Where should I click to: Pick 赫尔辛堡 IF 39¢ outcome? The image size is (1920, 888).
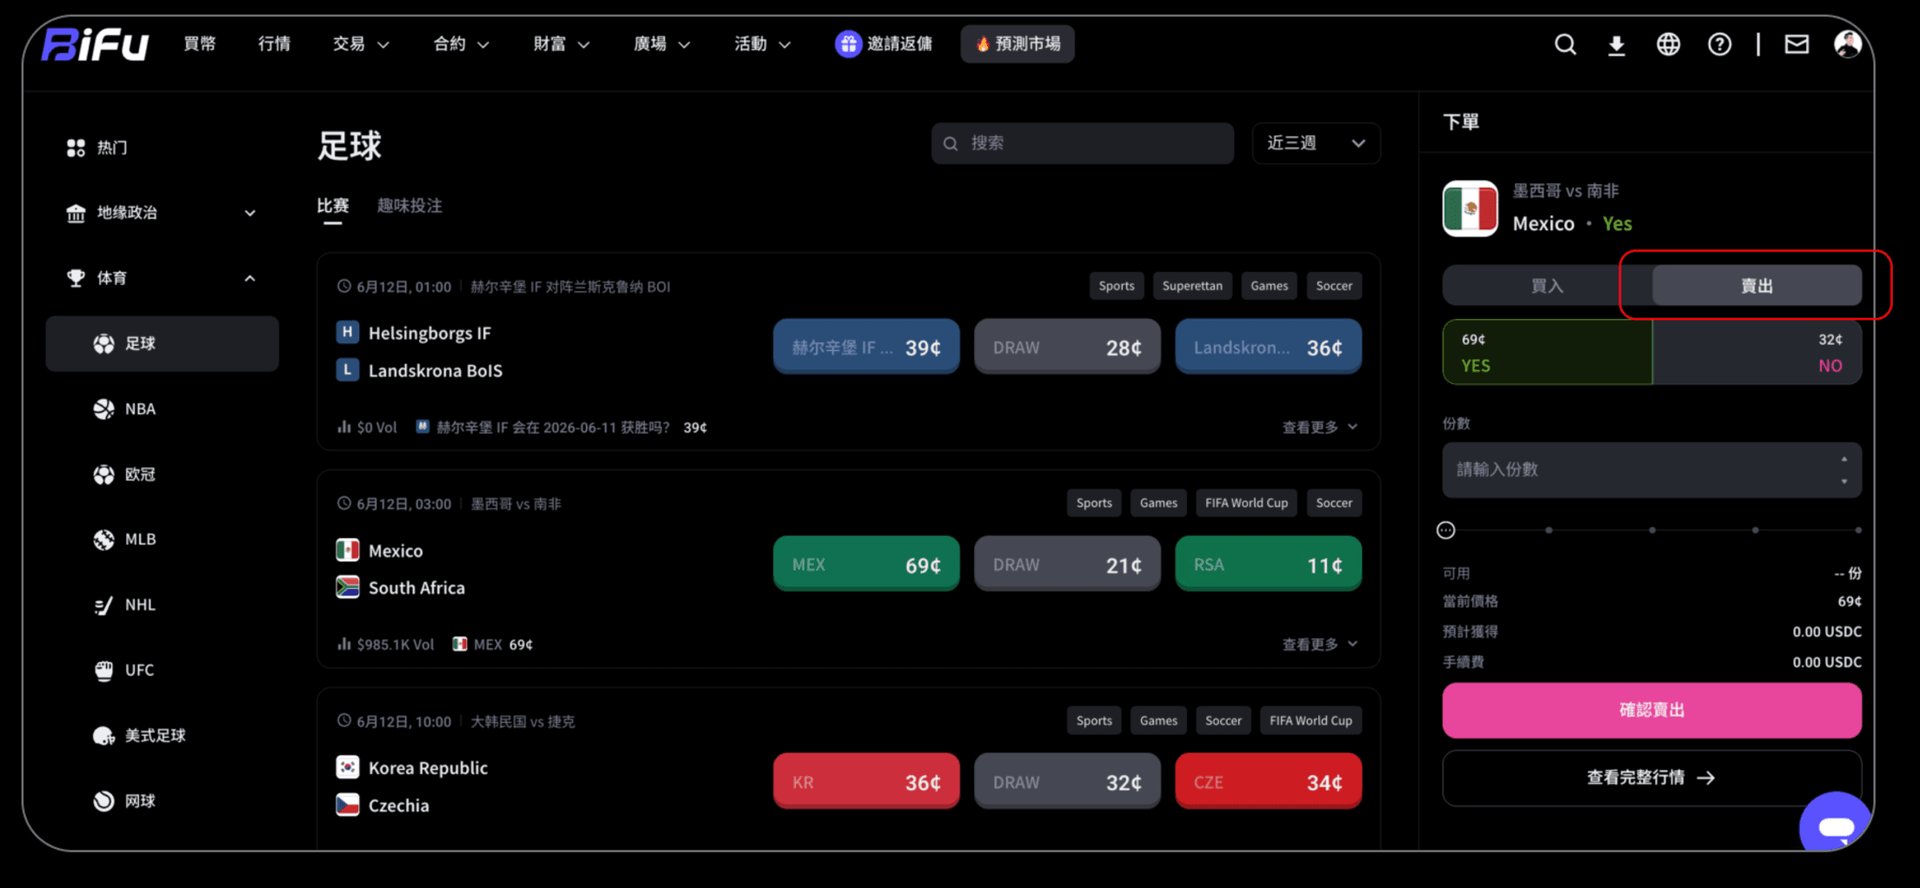866,347
